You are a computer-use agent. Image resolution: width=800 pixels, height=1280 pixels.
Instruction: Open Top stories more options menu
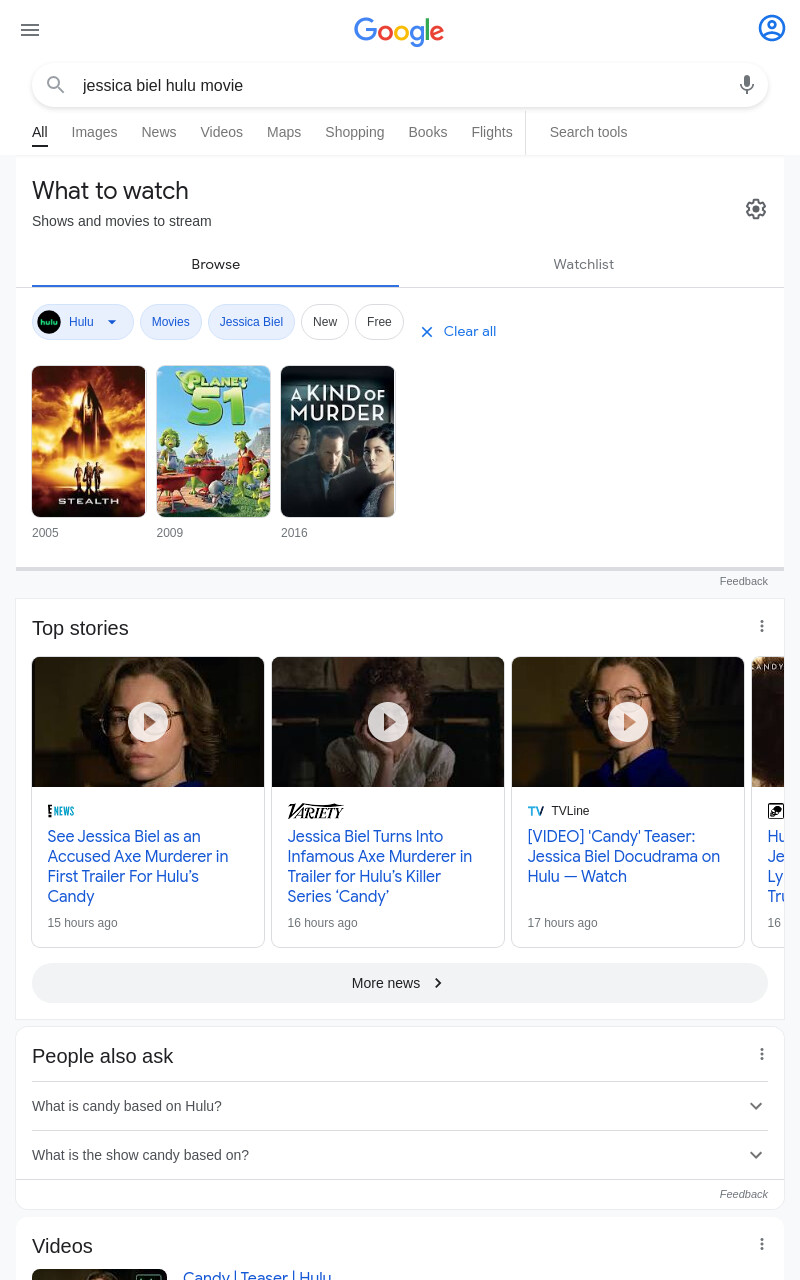[x=762, y=626]
